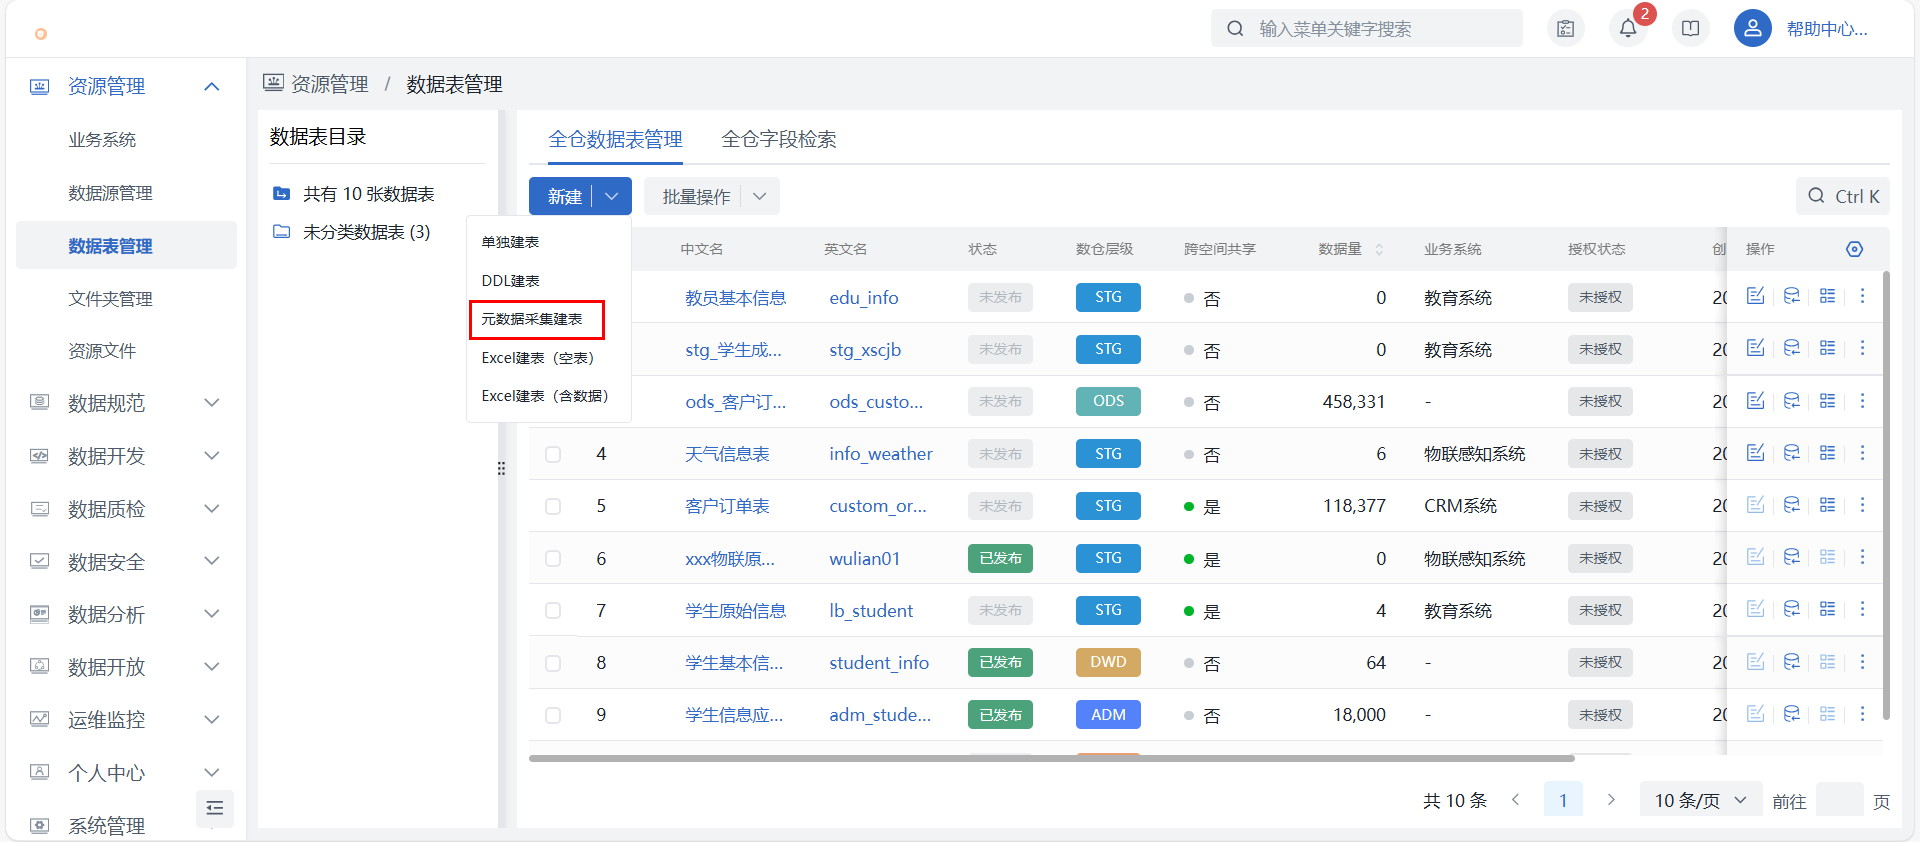Check the checkbox for row 8 student_info
This screenshot has width=1920, height=842.
click(553, 663)
